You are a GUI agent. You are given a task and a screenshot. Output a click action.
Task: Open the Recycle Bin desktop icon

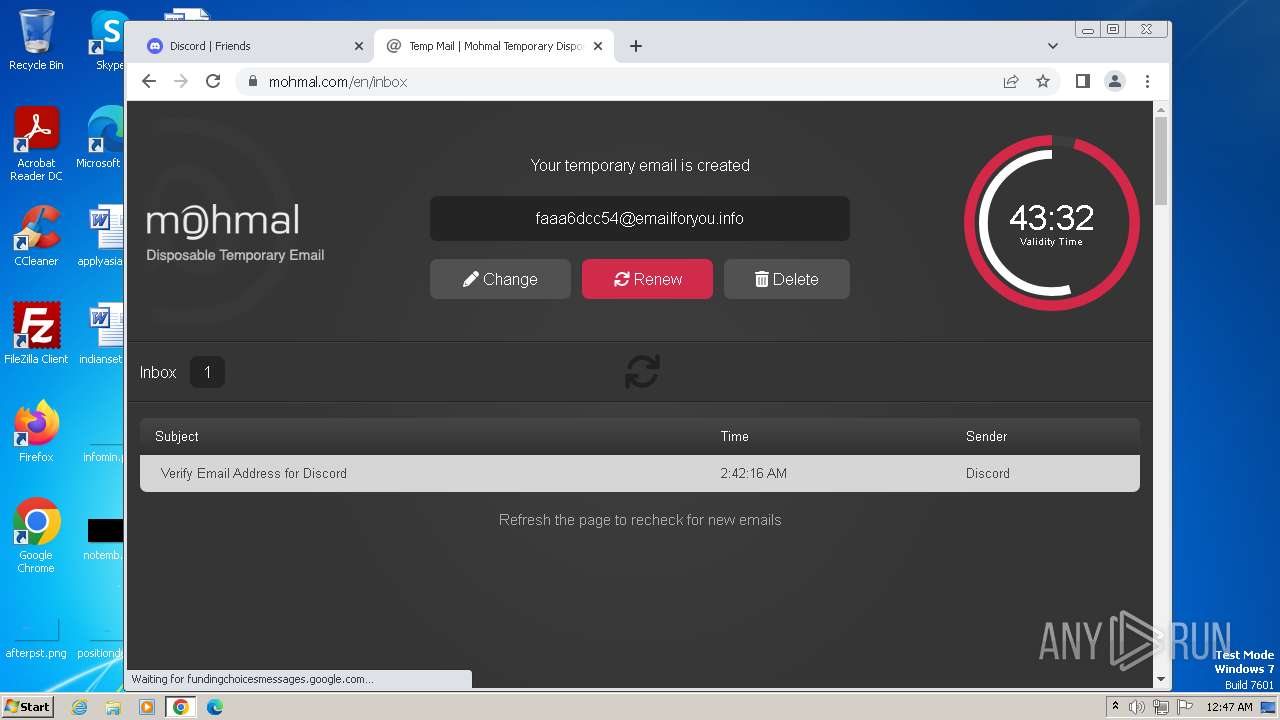pos(36,40)
